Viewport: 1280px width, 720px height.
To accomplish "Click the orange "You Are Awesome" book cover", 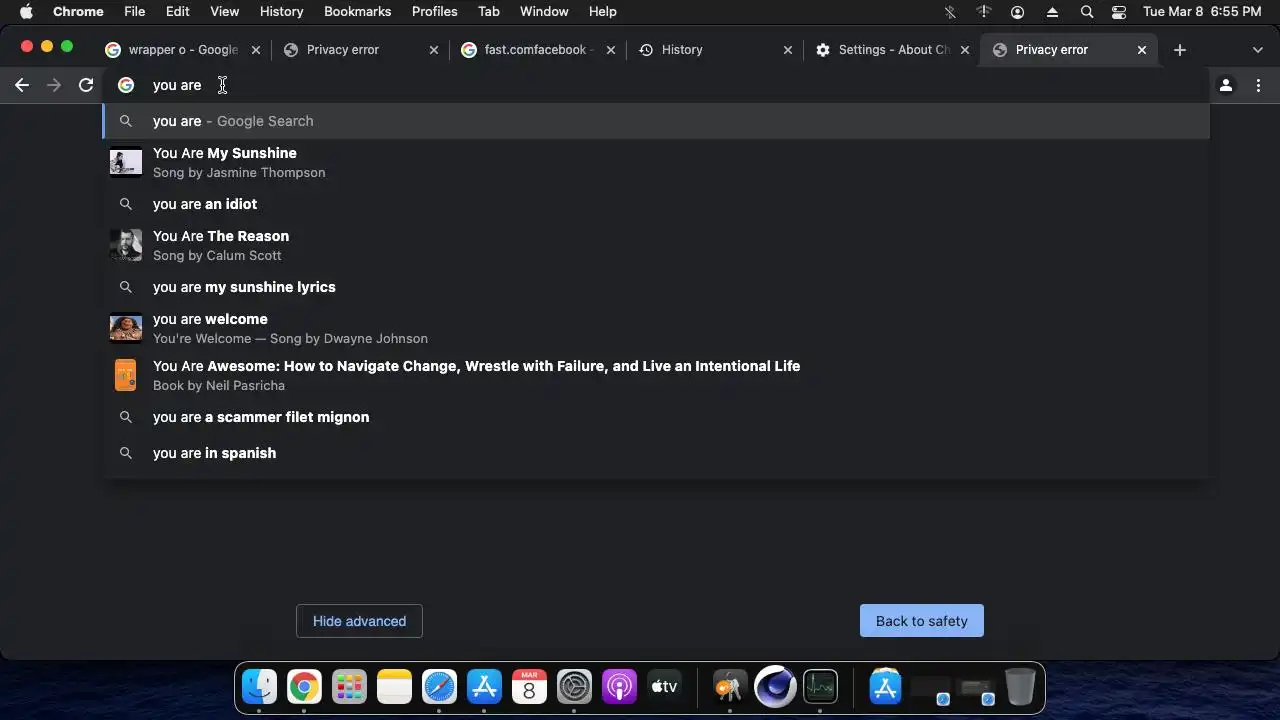I will pyautogui.click(x=125, y=375).
